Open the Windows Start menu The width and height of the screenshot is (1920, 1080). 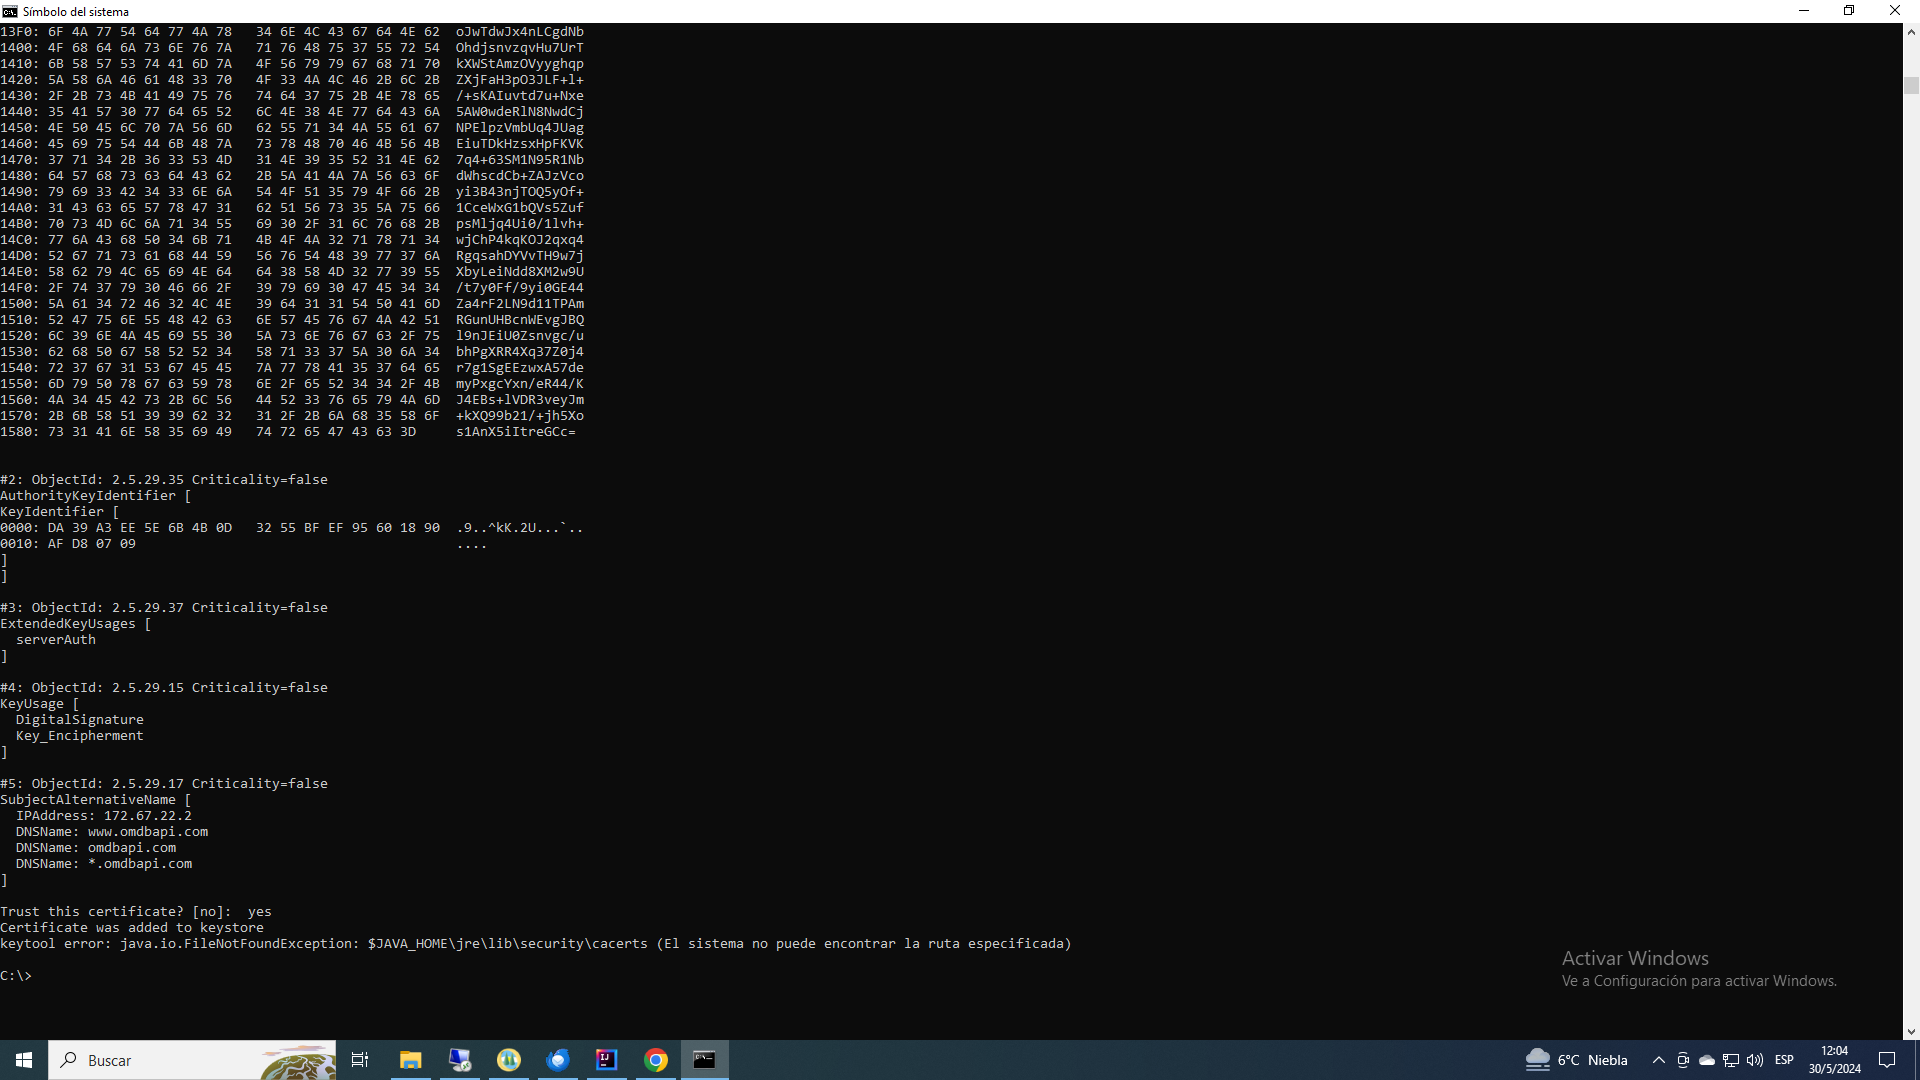point(24,1060)
